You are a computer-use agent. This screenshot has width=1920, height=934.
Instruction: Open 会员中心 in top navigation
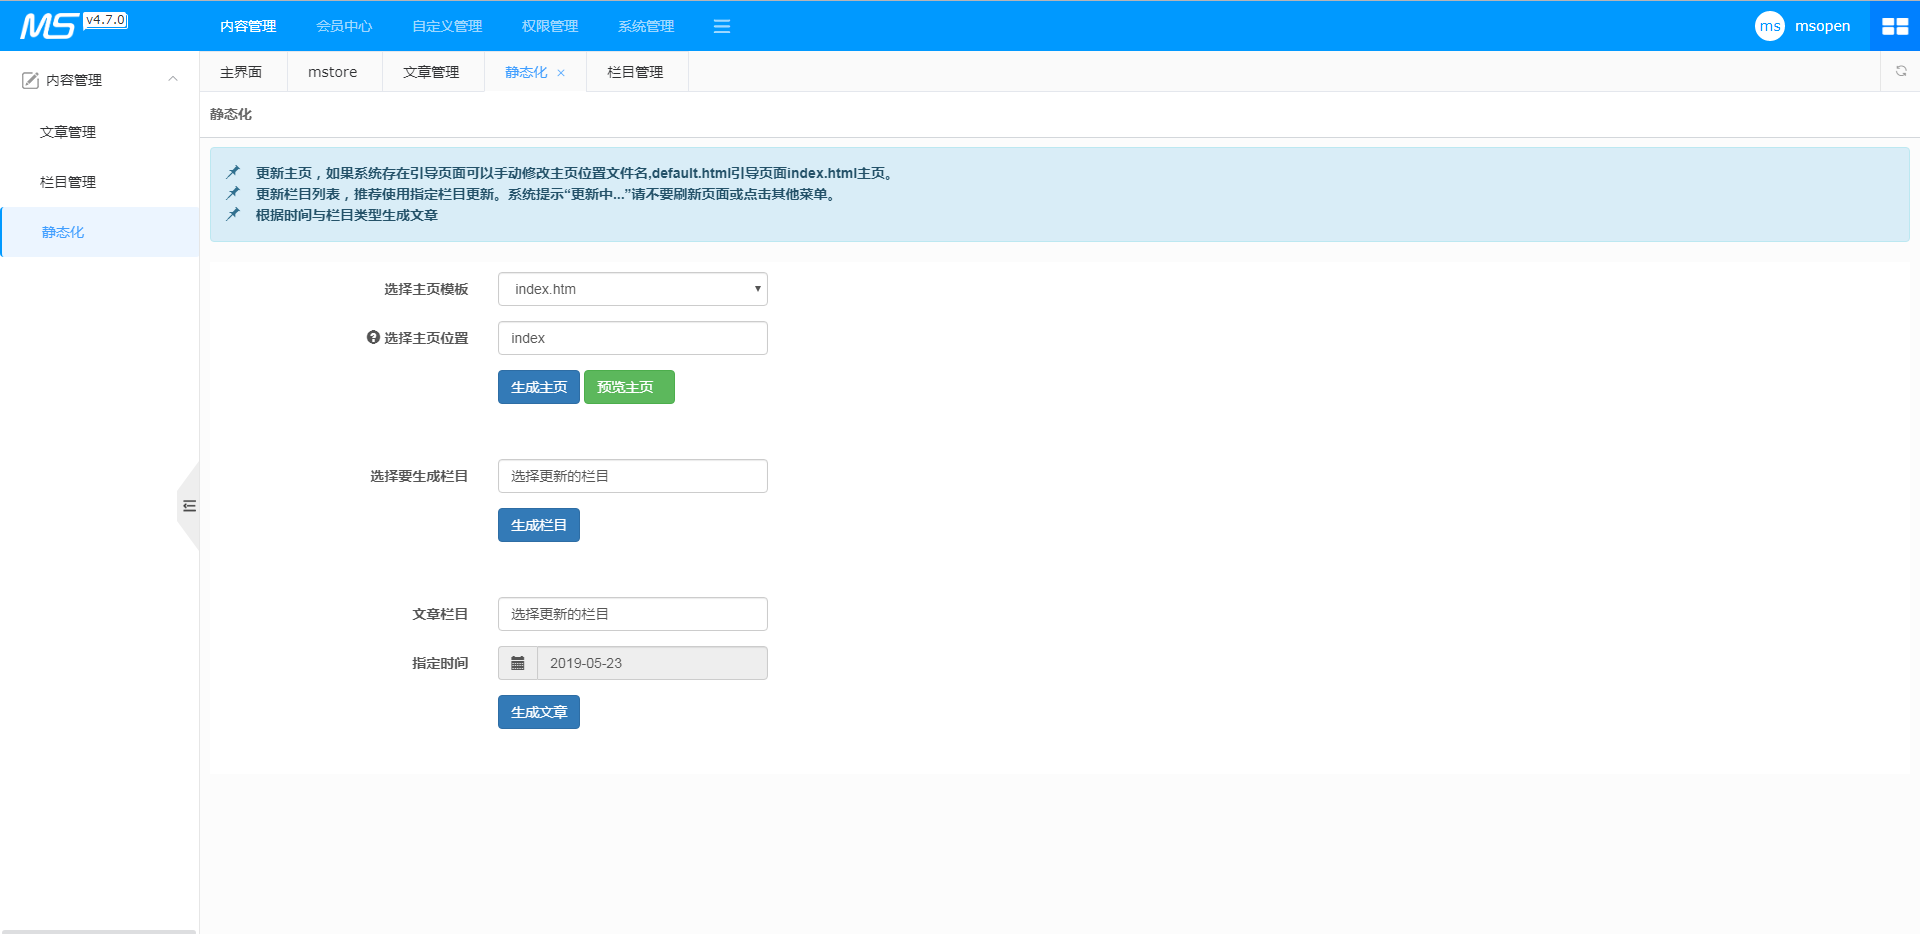click(x=344, y=26)
